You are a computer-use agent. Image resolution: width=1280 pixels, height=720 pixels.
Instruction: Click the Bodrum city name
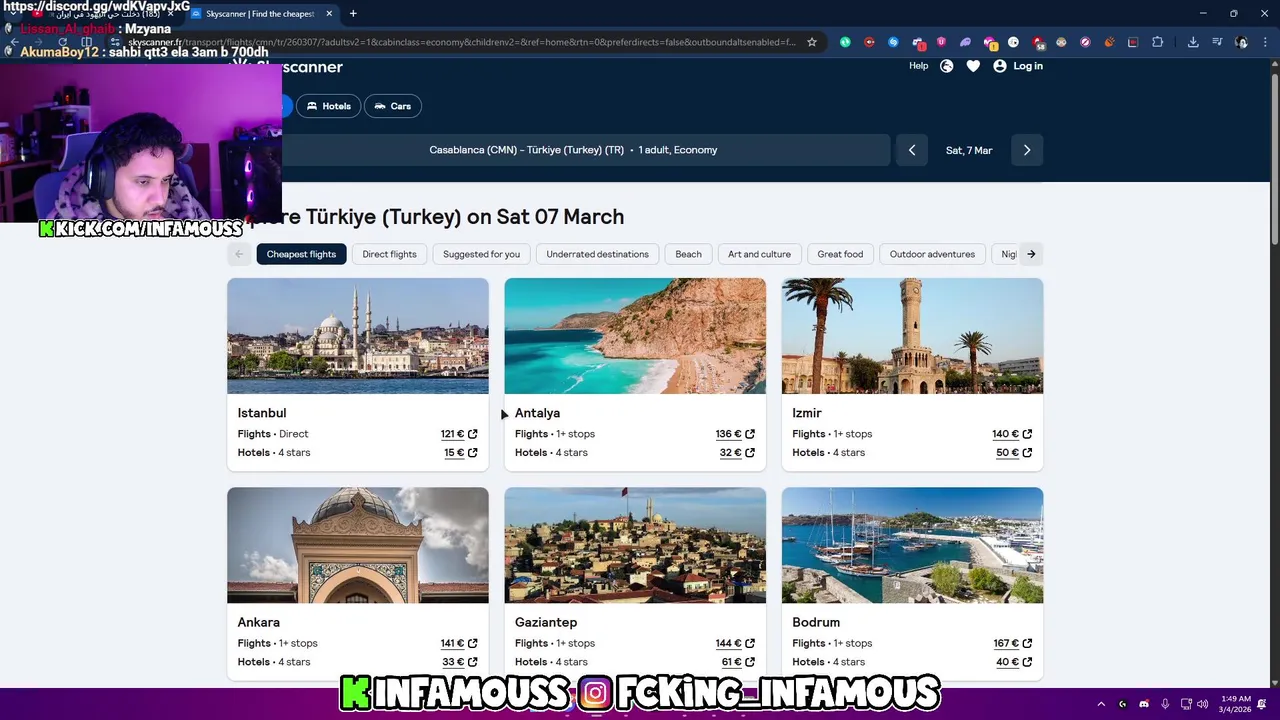click(816, 622)
